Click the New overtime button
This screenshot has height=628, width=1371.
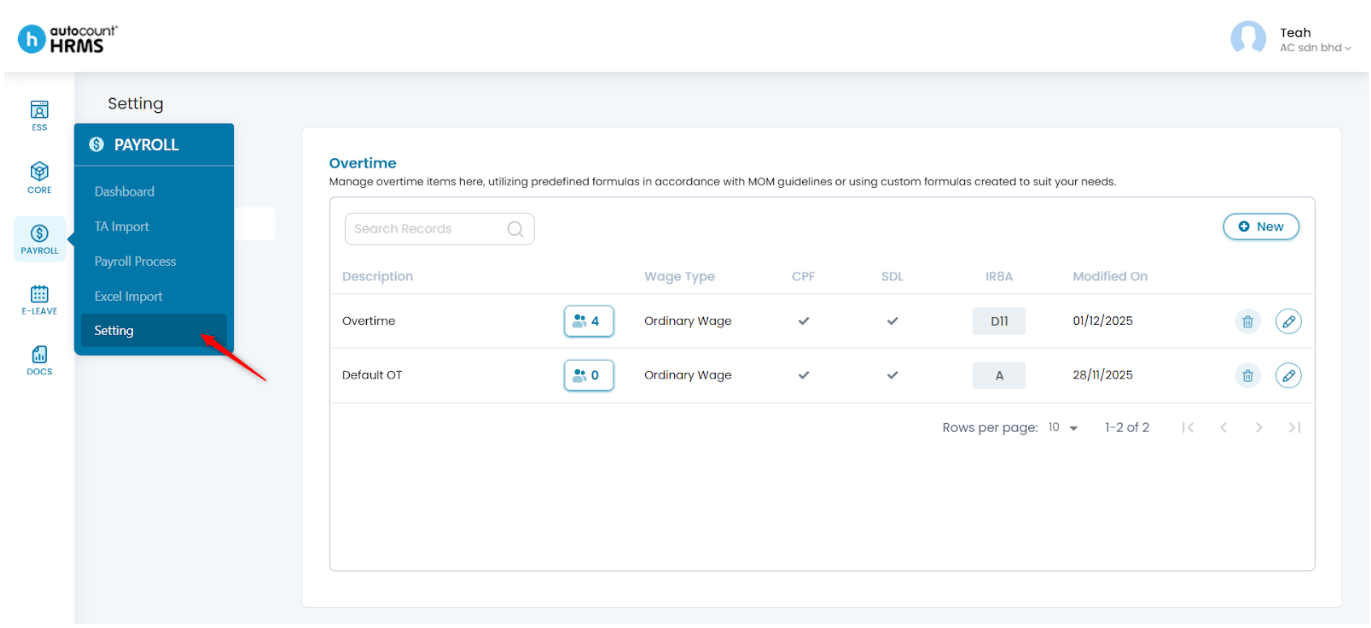(x=1261, y=227)
